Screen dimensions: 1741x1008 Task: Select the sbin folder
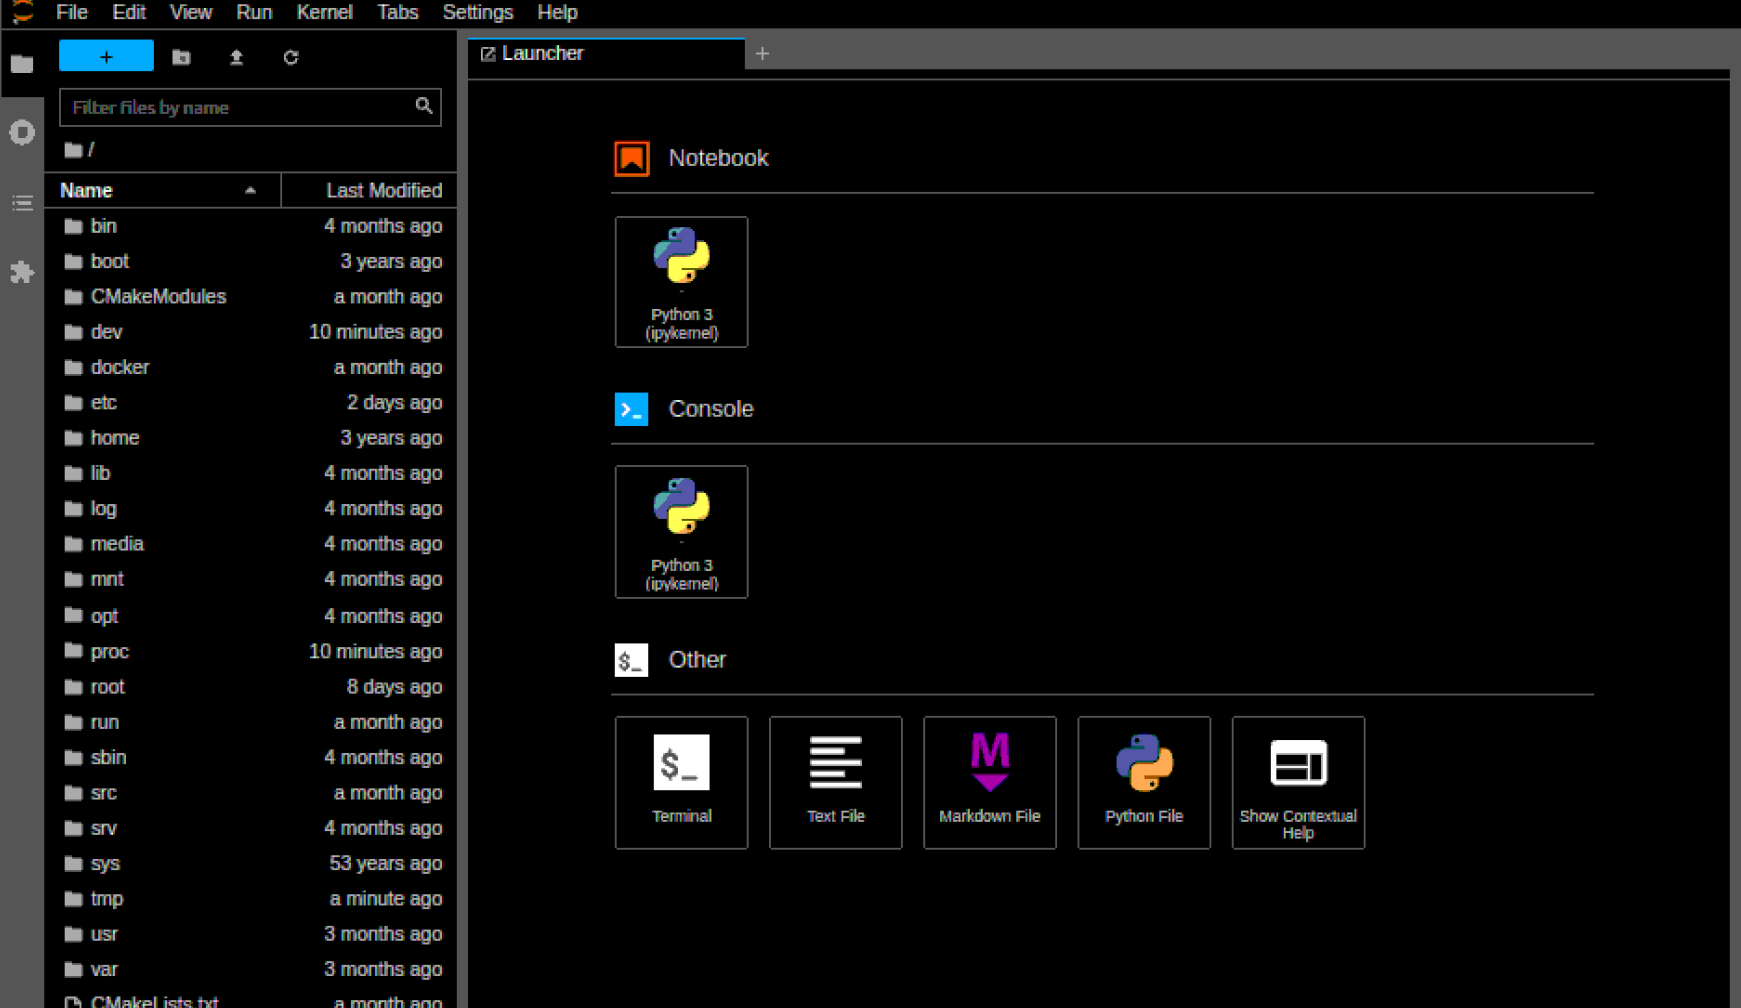pos(251,757)
